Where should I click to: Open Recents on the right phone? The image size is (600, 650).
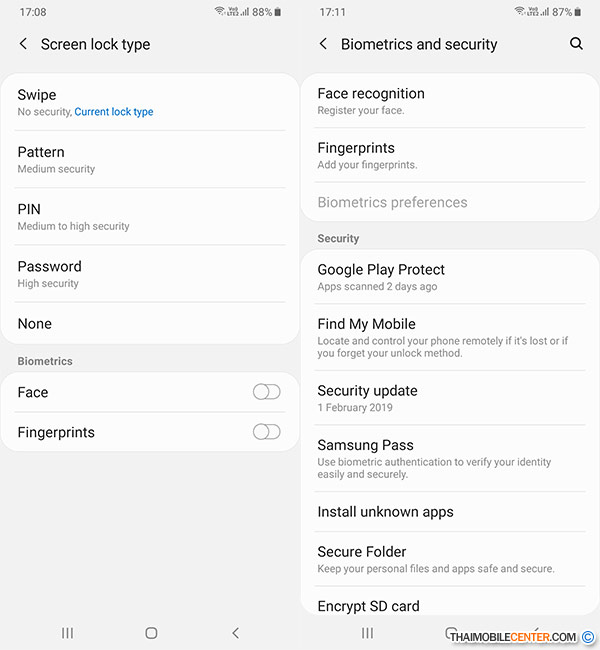pyautogui.click(x=368, y=633)
